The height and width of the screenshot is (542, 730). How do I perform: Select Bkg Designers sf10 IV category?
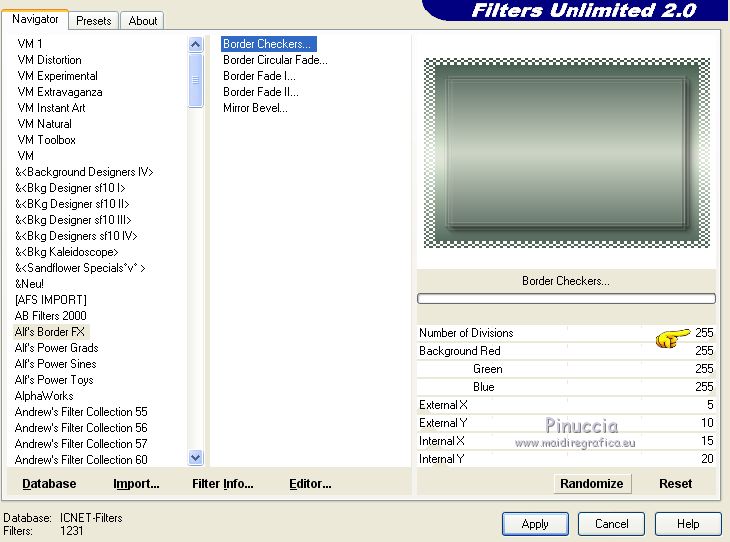pos(76,236)
